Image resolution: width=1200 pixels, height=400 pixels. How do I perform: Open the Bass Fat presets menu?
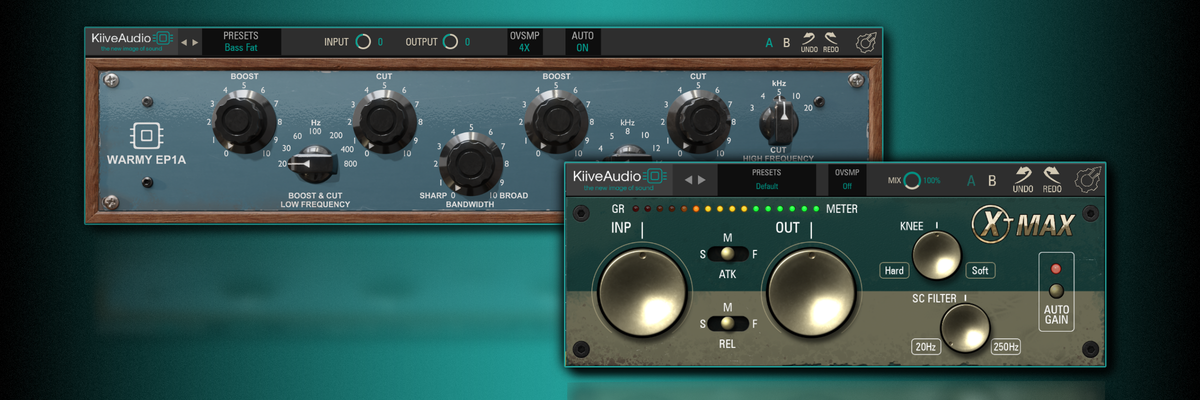tap(241, 41)
